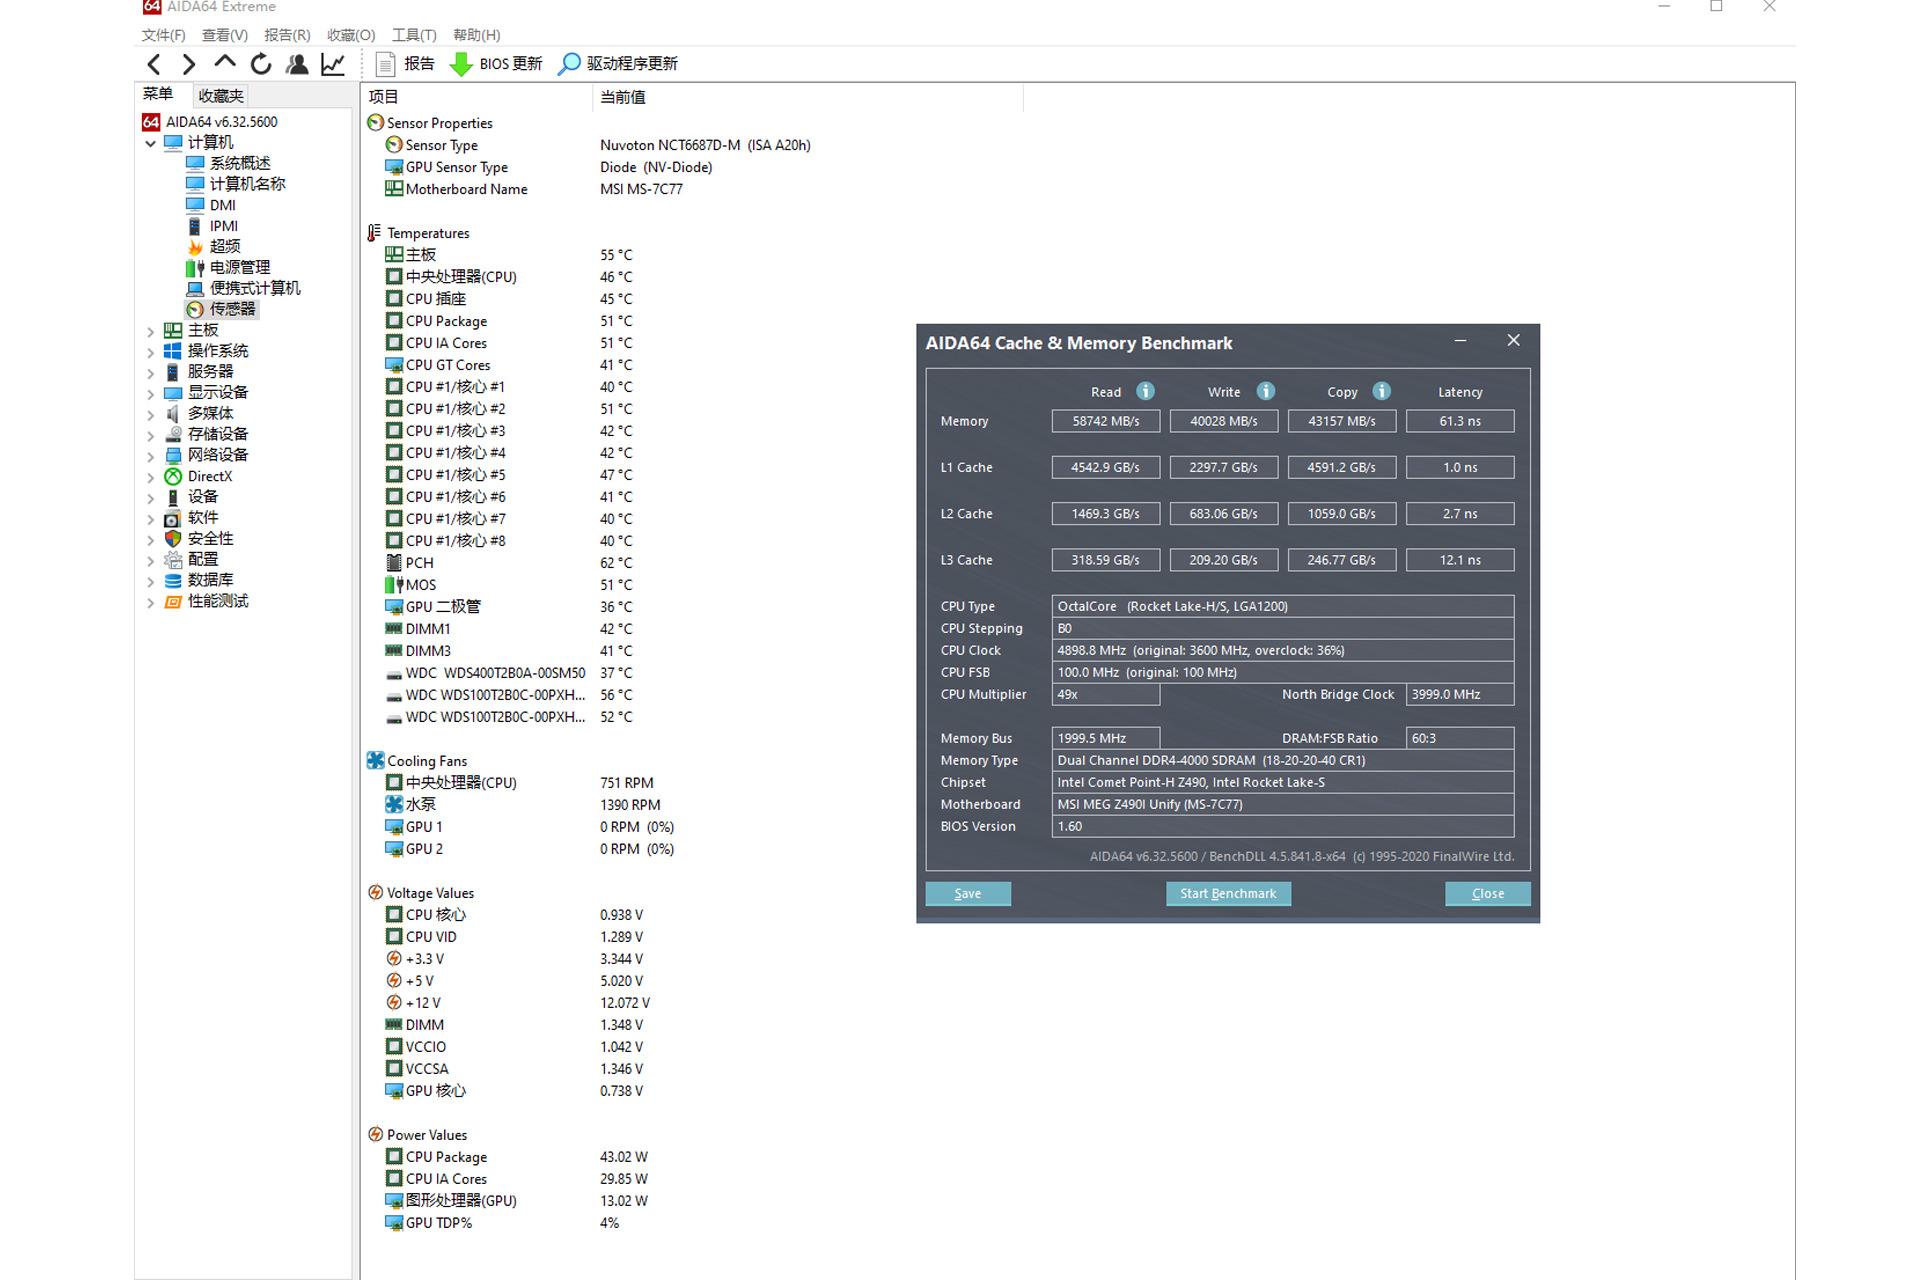Show Read benchmark info icon
This screenshot has width=1920, height=1280.
(x=1146, y=391)
